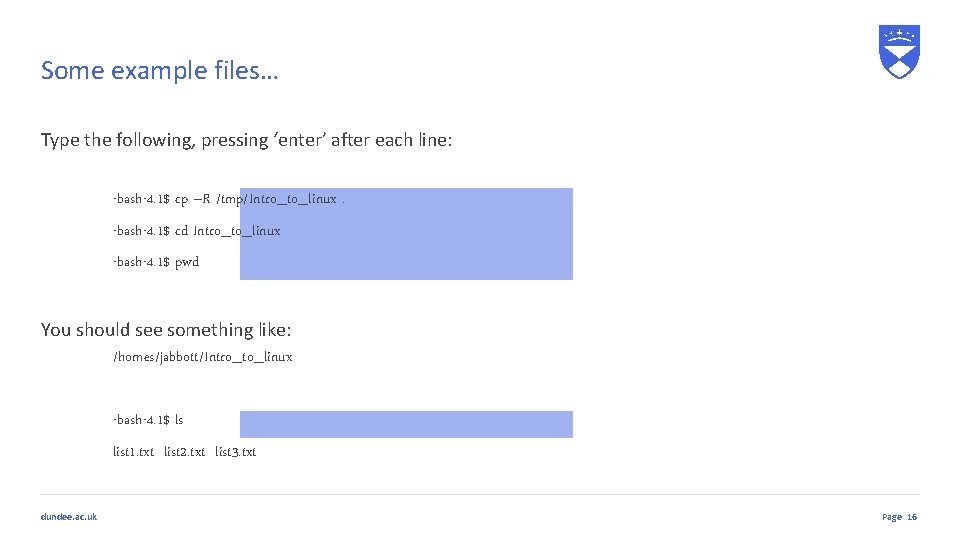The image size is (960, 540).
Task: Click the 'You should see something like:' text
Action: [166, 330]
